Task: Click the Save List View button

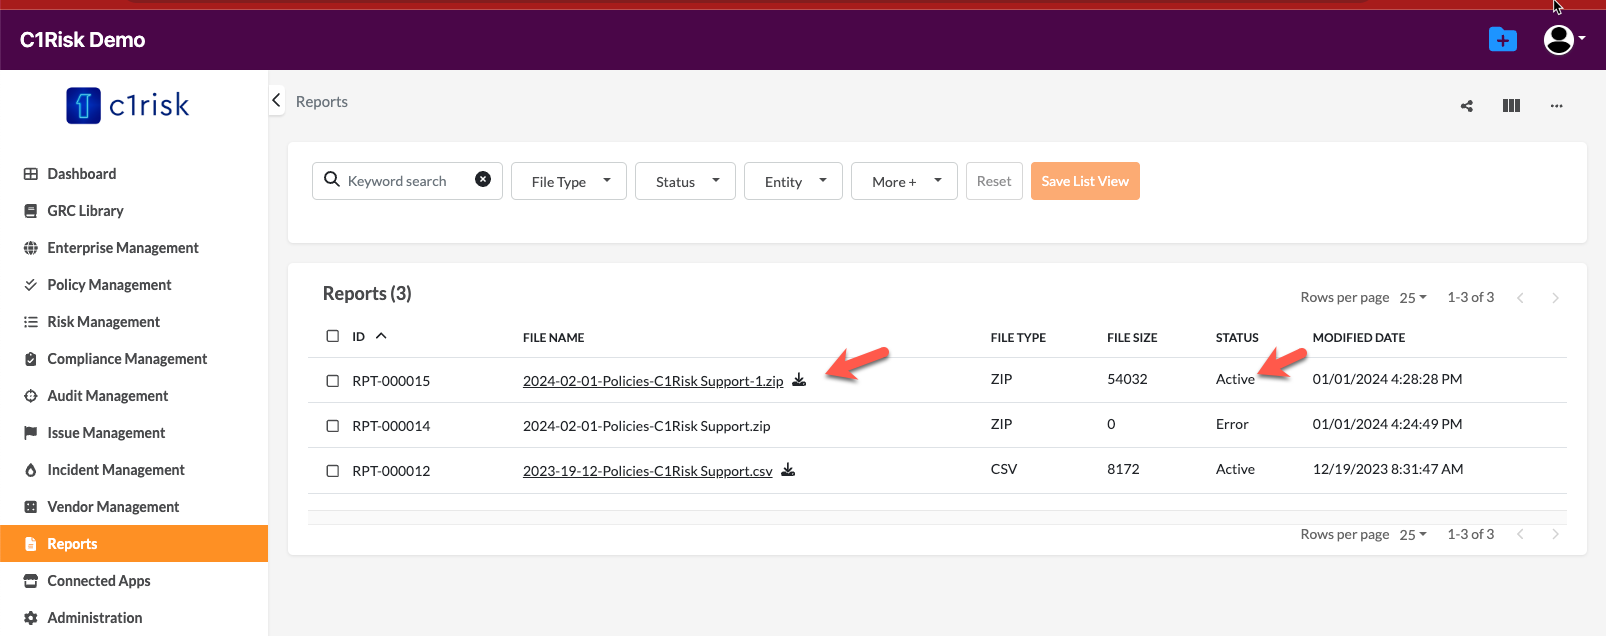Action: tap(1085, 181)
